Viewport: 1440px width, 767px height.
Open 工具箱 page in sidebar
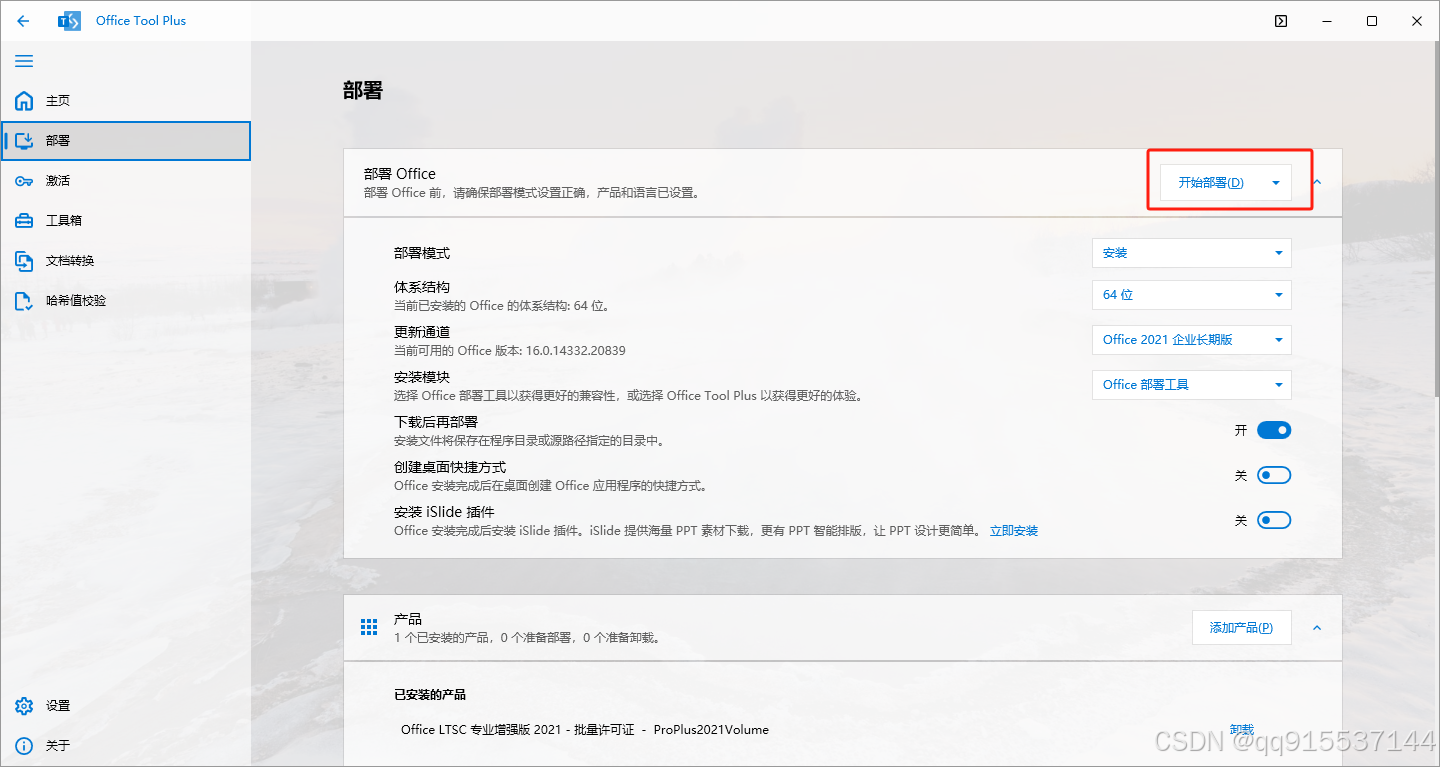(126, 221)
